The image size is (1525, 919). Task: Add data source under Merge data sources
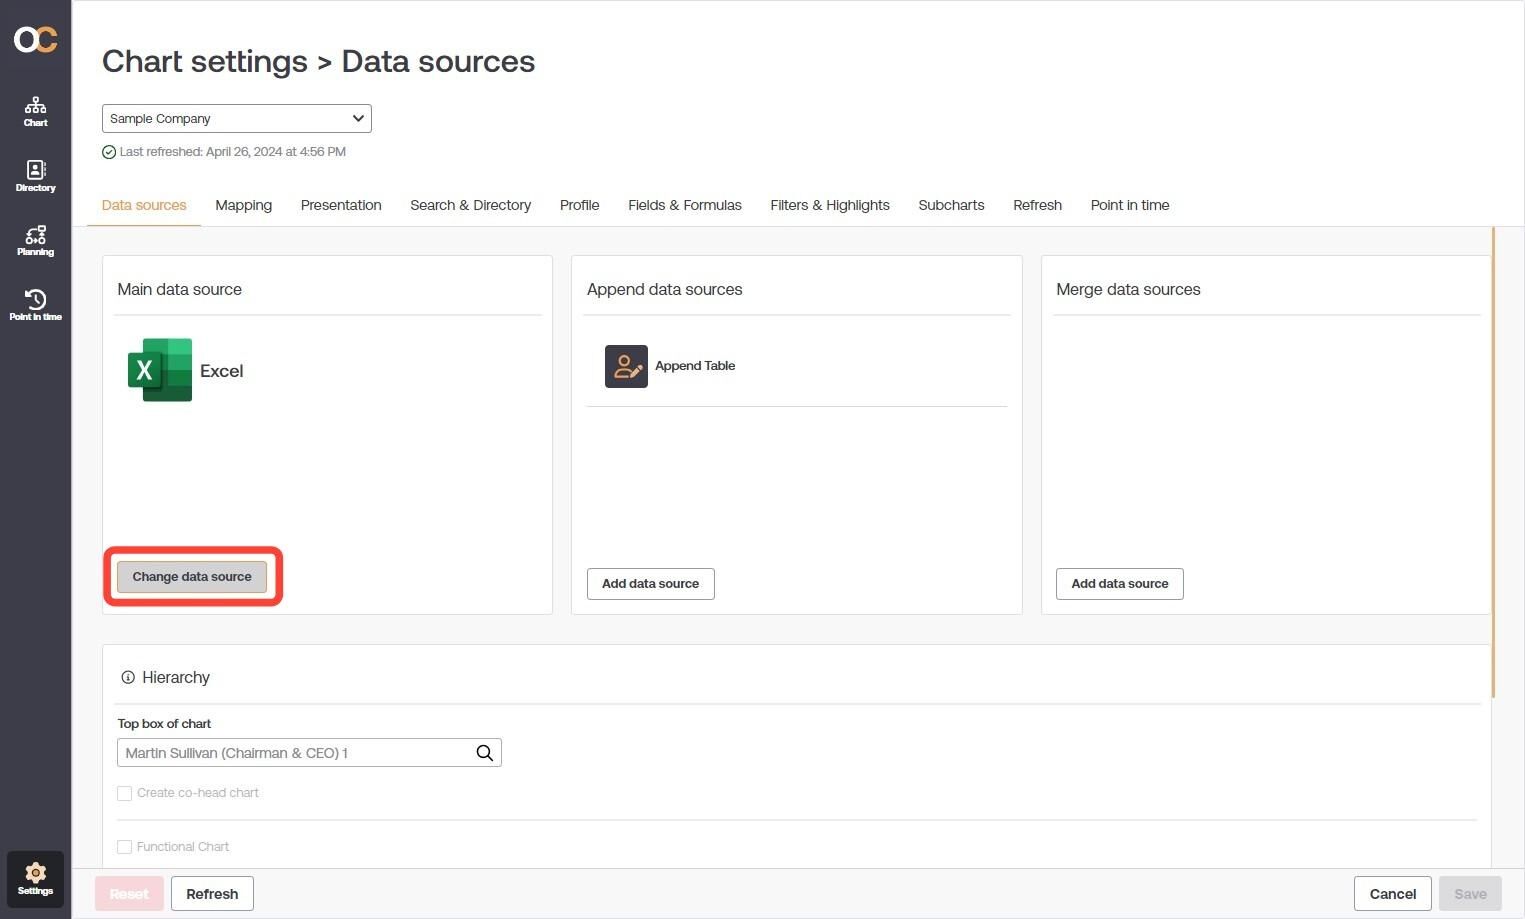click(1120, 584)
